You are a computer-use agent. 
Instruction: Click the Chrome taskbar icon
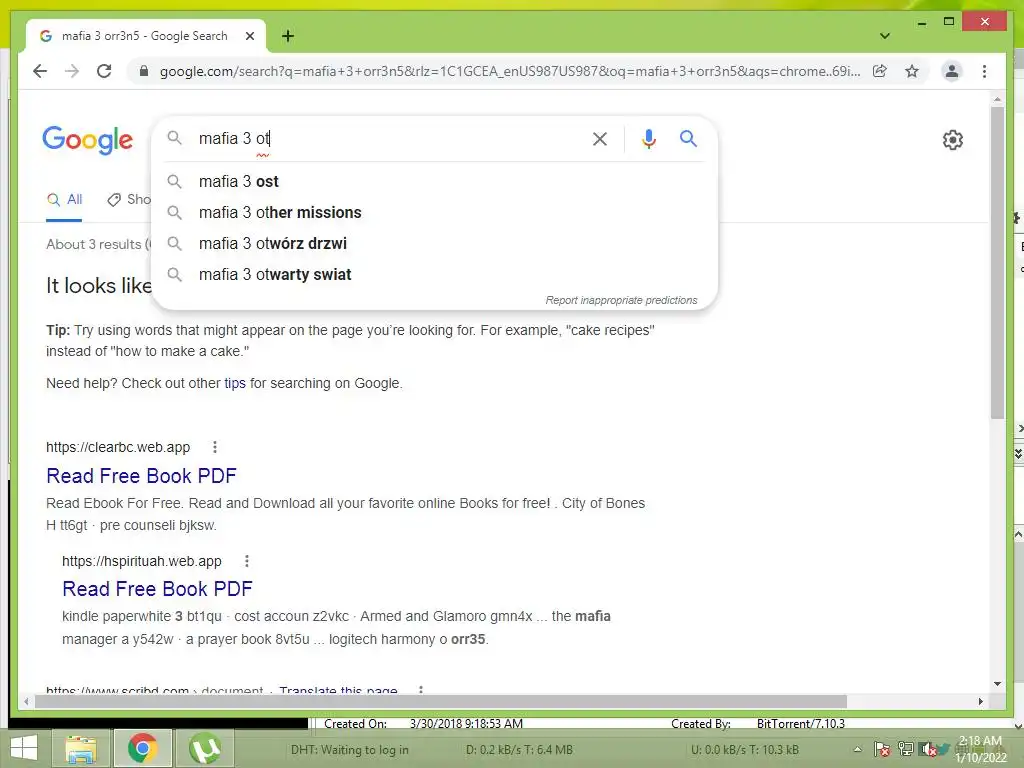pyautogui.click(x=142, y=748)
